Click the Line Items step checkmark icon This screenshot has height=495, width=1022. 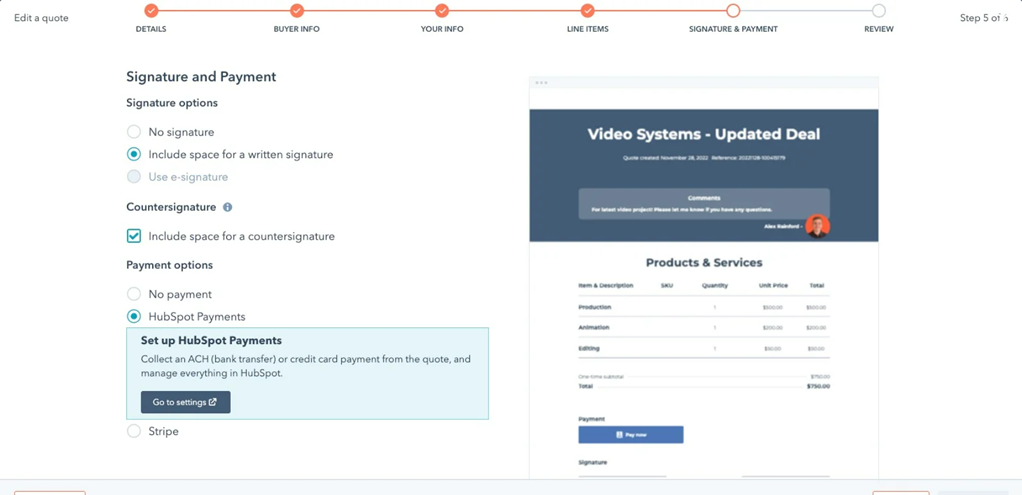[587, 11]
